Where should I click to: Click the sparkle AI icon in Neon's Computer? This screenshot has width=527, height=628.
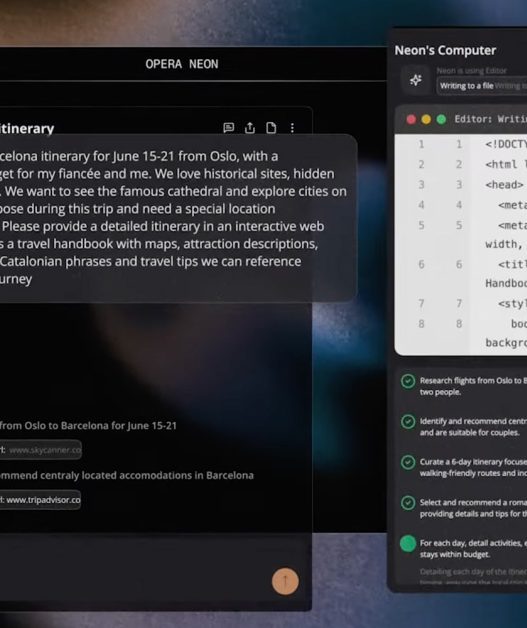(416, 80)
